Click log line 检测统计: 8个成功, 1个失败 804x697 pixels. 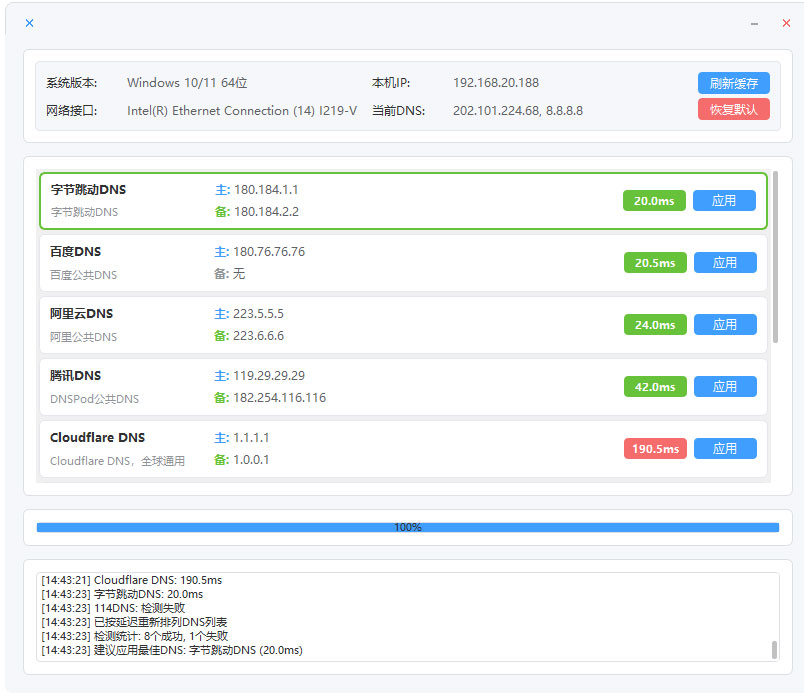pyautogui.click(x=135, y=636)
